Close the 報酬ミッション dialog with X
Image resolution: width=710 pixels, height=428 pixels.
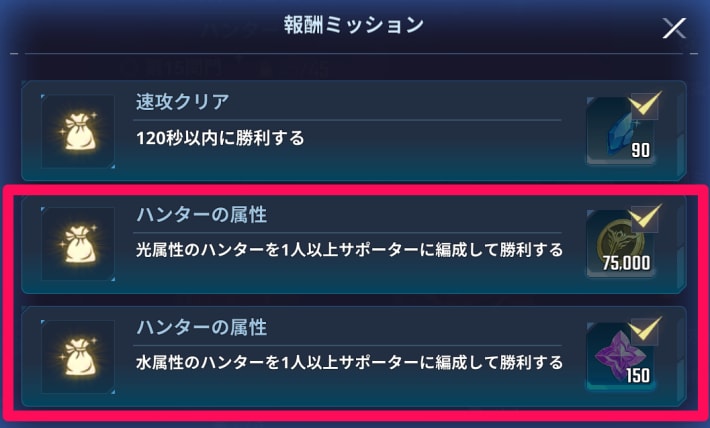[x=674, y=29]
